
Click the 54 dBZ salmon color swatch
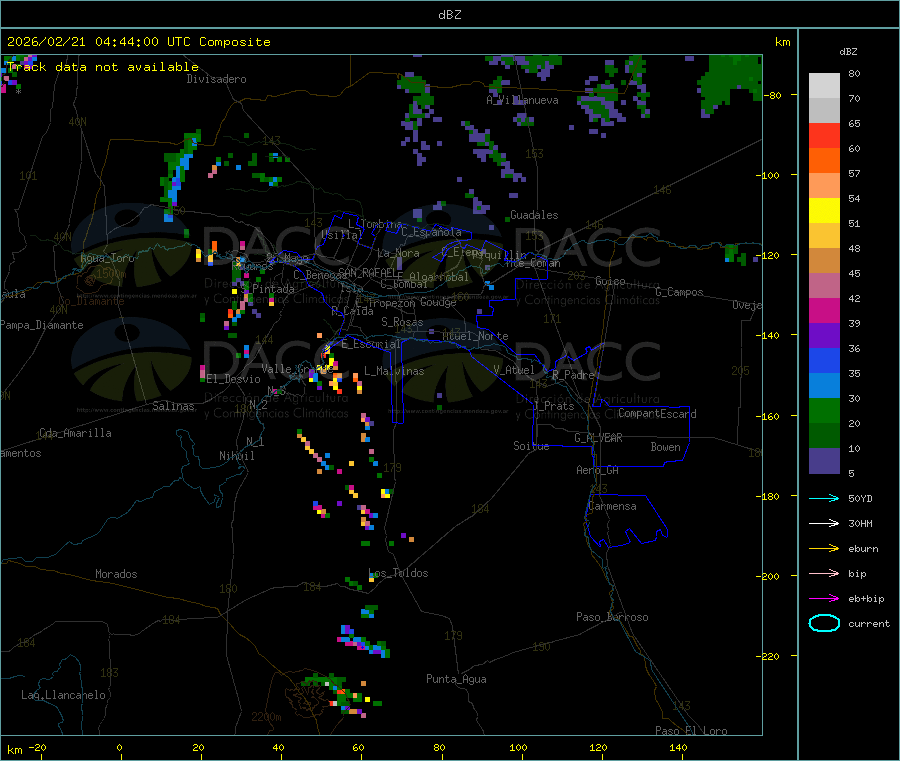coord(824,185)
